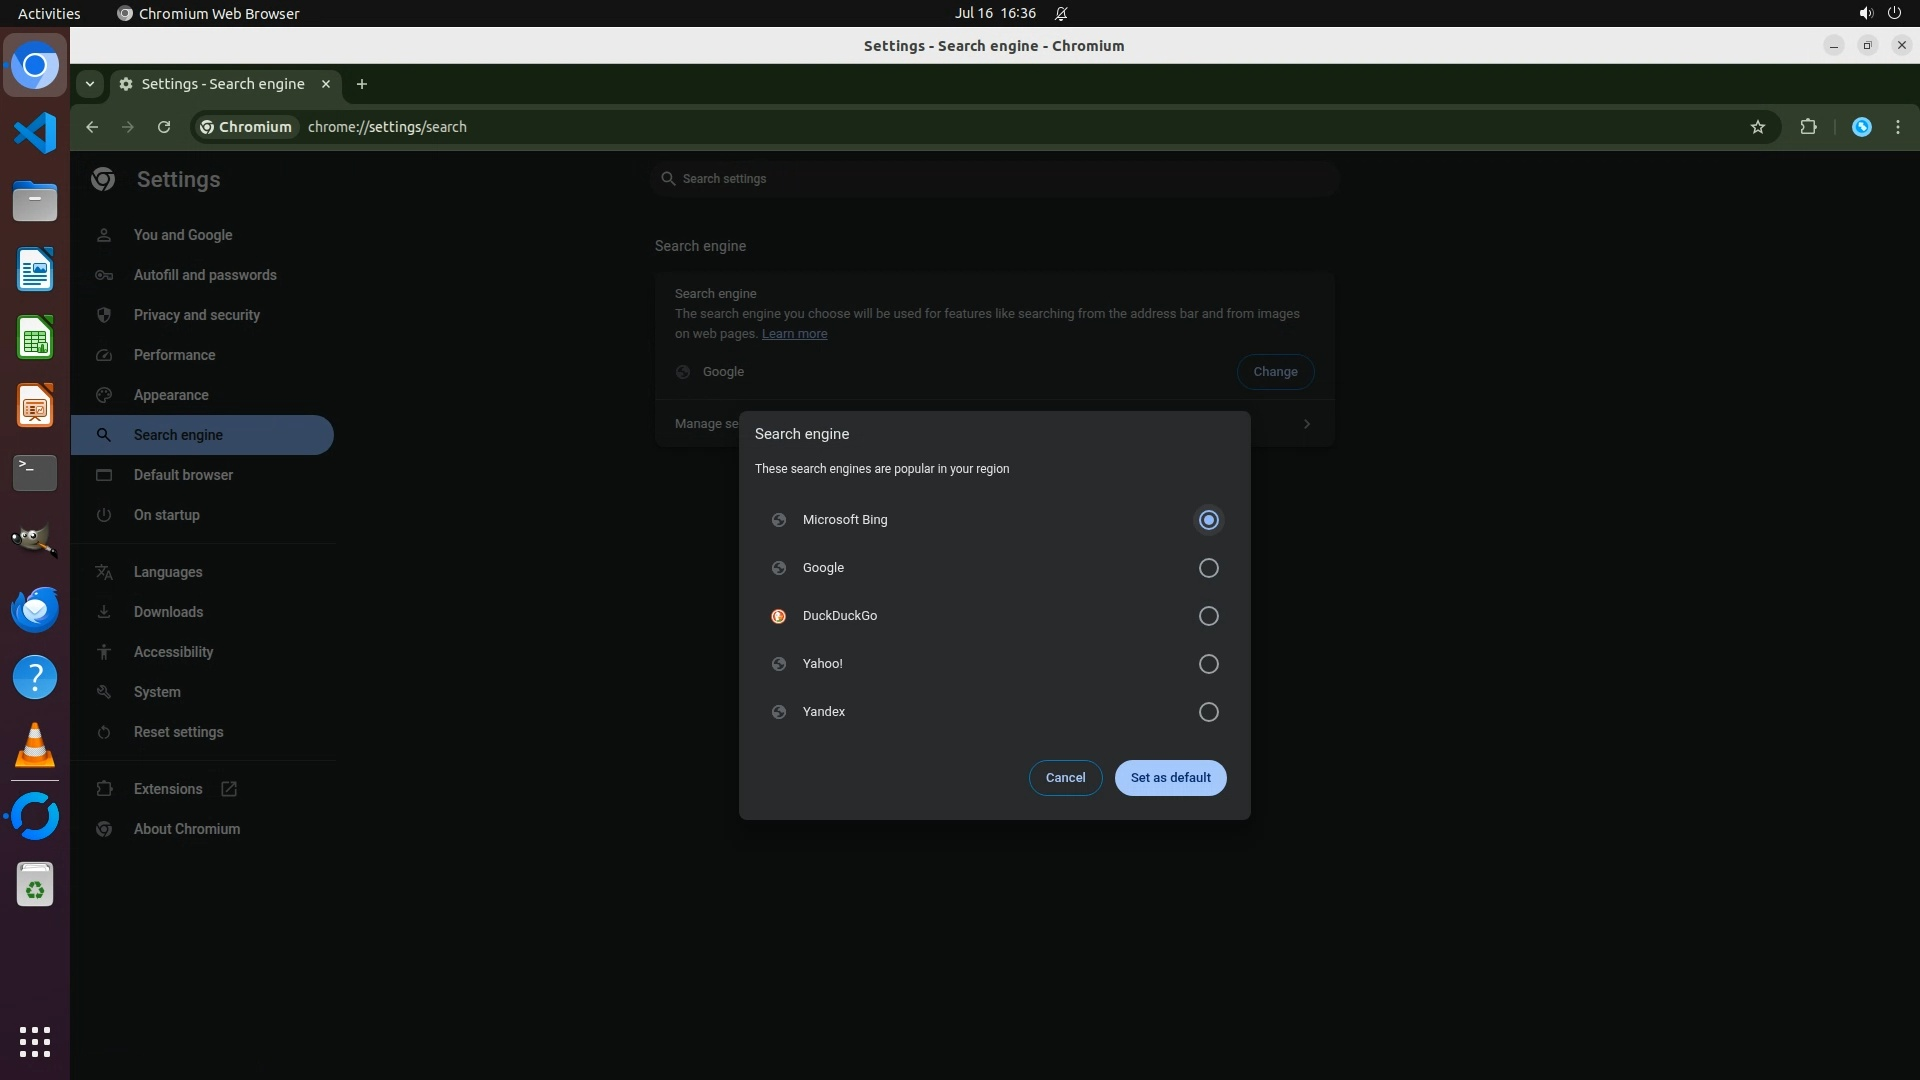Open the Extensions puzzle icon
Screen dimensions: 1920x1080
click(1808, 127)
